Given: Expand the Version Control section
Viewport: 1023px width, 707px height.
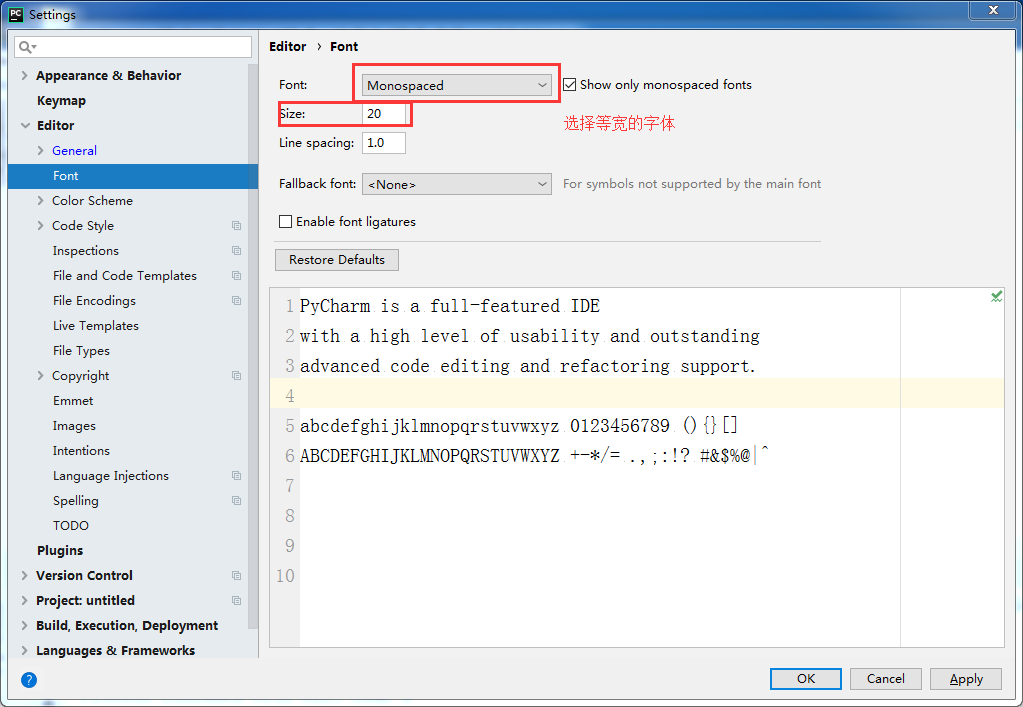Looking at the screenshot, I should [24, 575].
